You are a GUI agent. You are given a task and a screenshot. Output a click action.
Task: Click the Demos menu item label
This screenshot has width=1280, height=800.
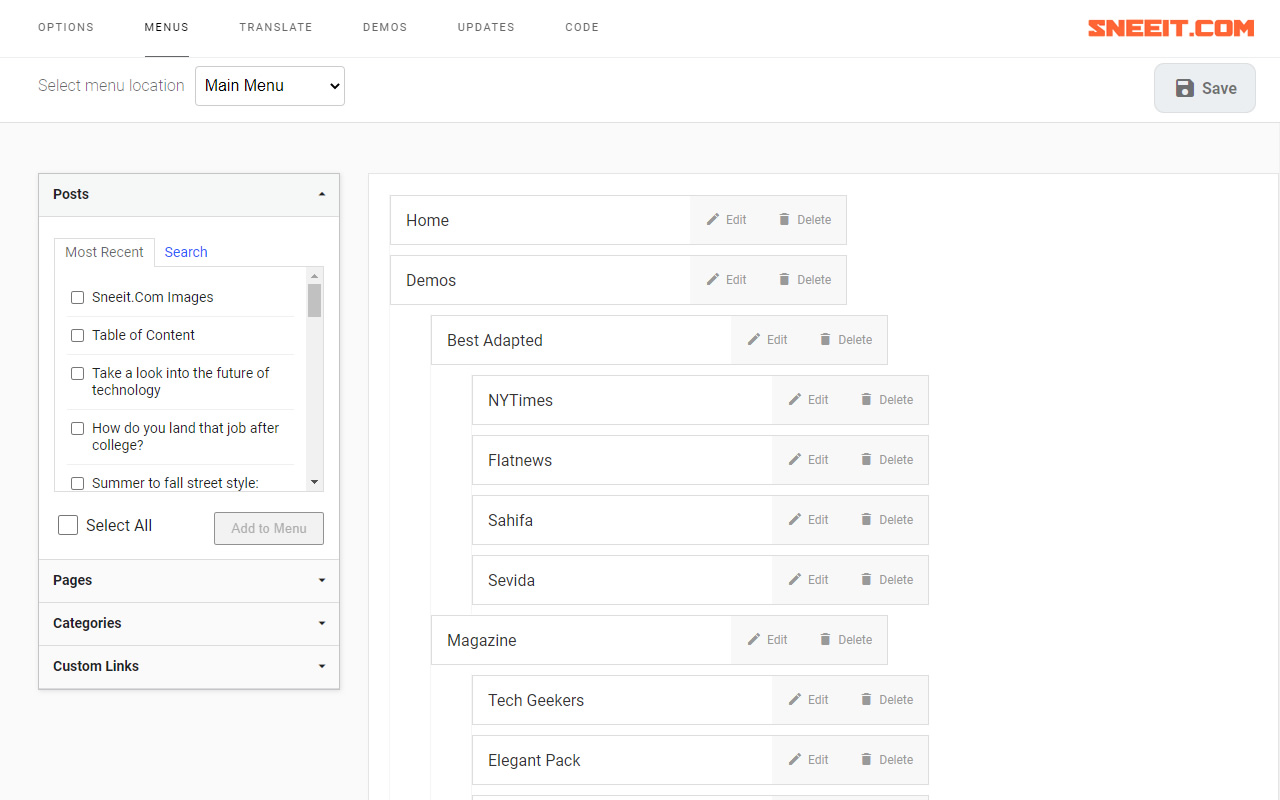(431, 280)
